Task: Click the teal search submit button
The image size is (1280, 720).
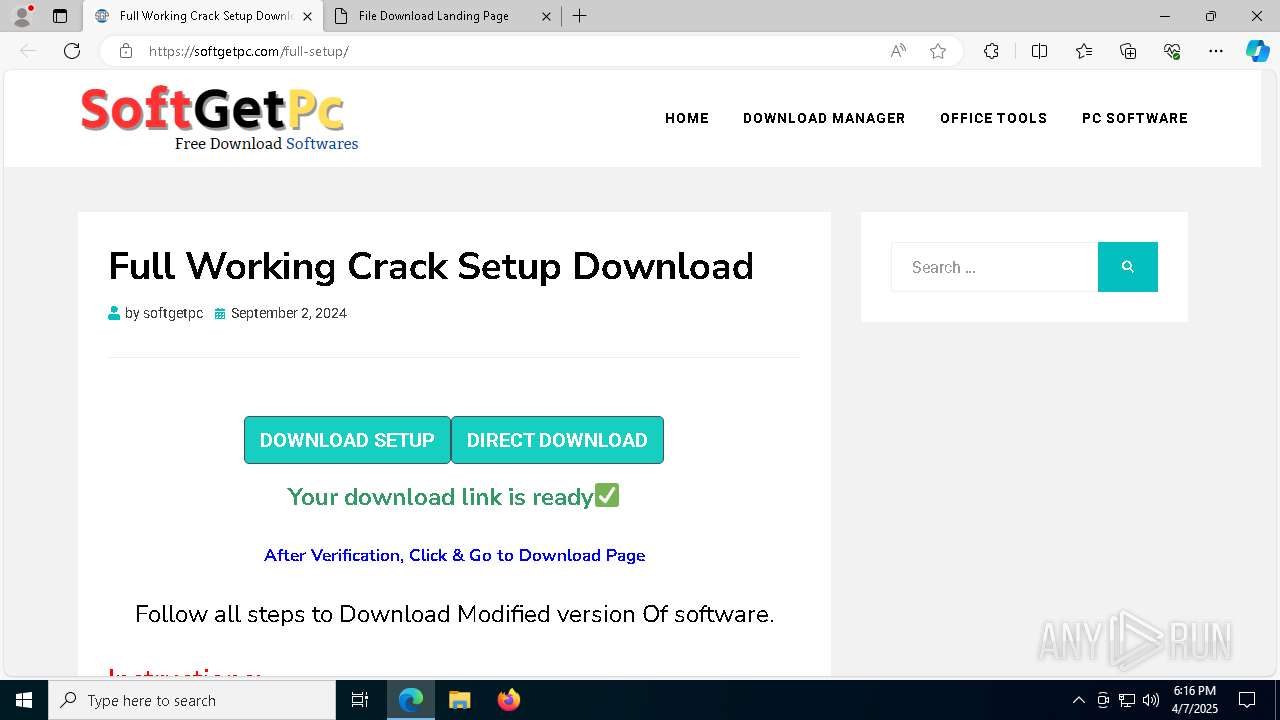Action: pos(1128,267)
